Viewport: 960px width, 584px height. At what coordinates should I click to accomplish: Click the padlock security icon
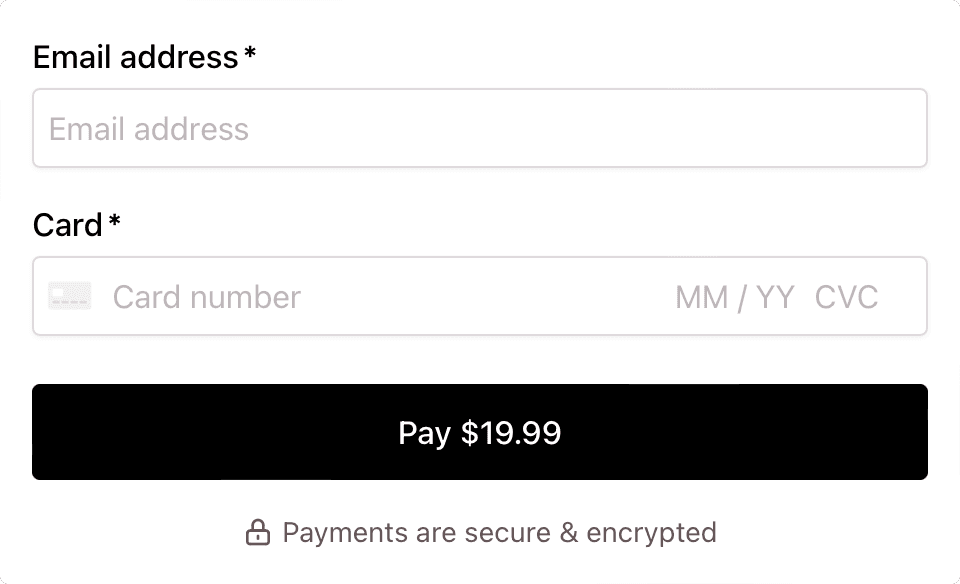click(258, 532)
